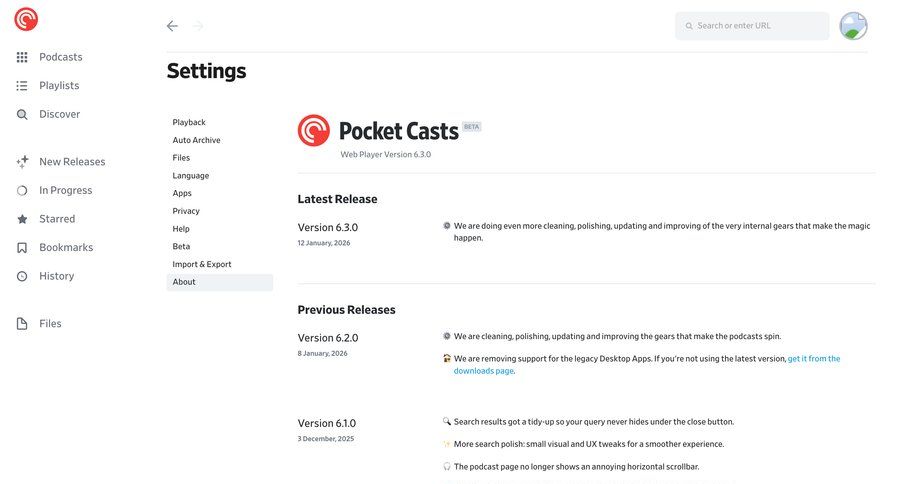Image resolution: width=900 pixels, height=484 pixels.
Task: Select the Beta settings section
Action: (x=181, y=246)
